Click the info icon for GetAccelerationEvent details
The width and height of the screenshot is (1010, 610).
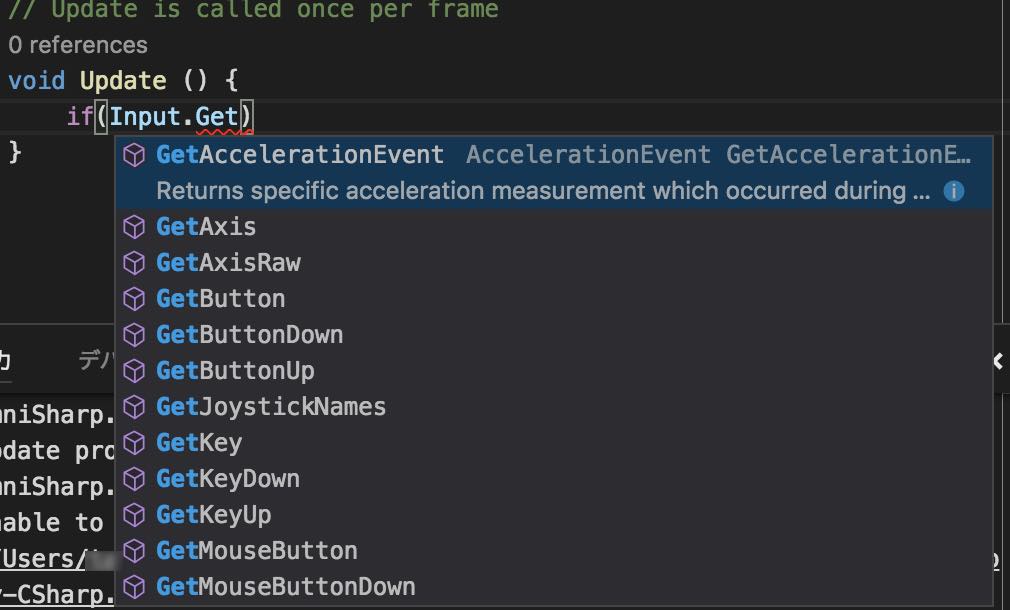click(x=953, y=191)
